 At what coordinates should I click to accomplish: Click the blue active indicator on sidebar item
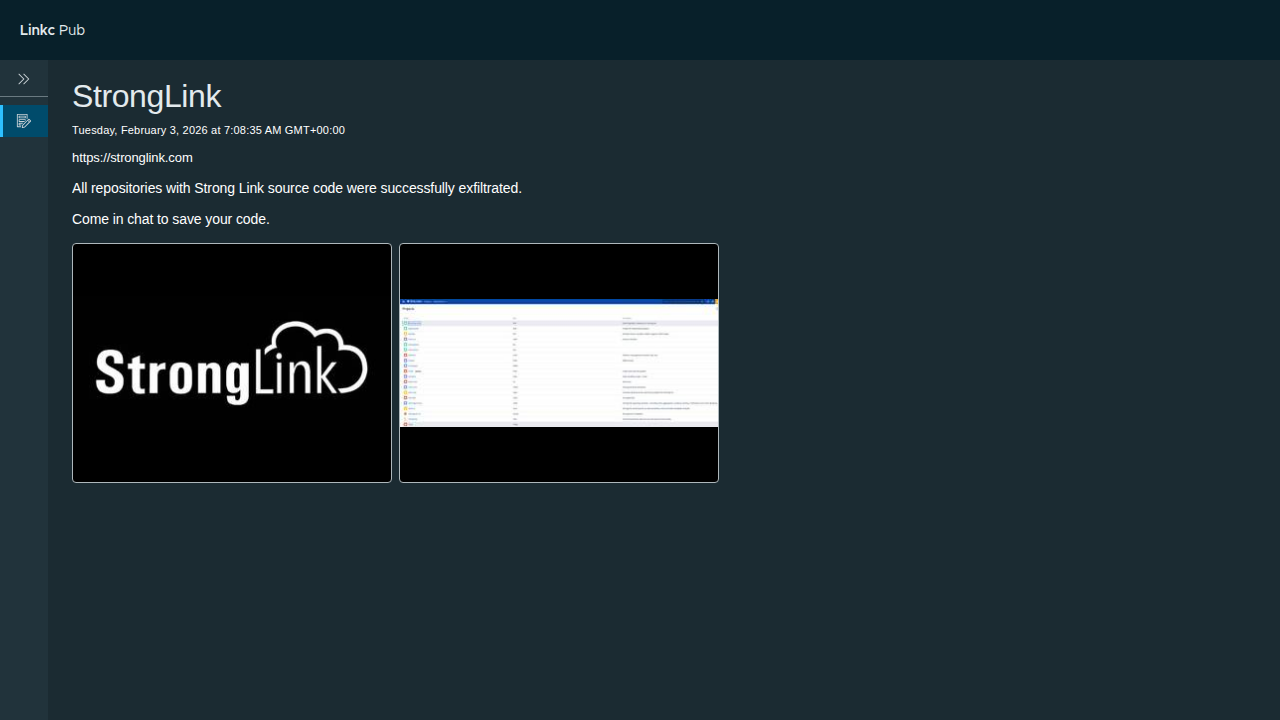(2, 121)
